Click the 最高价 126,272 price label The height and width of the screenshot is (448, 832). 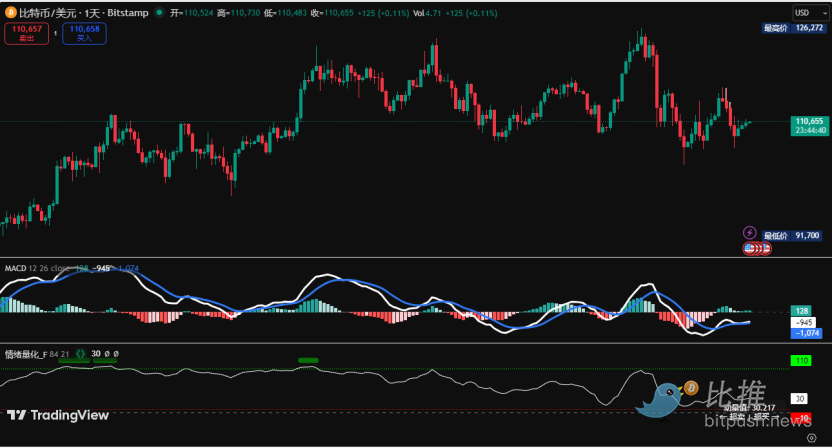click(x=791, y=29)
